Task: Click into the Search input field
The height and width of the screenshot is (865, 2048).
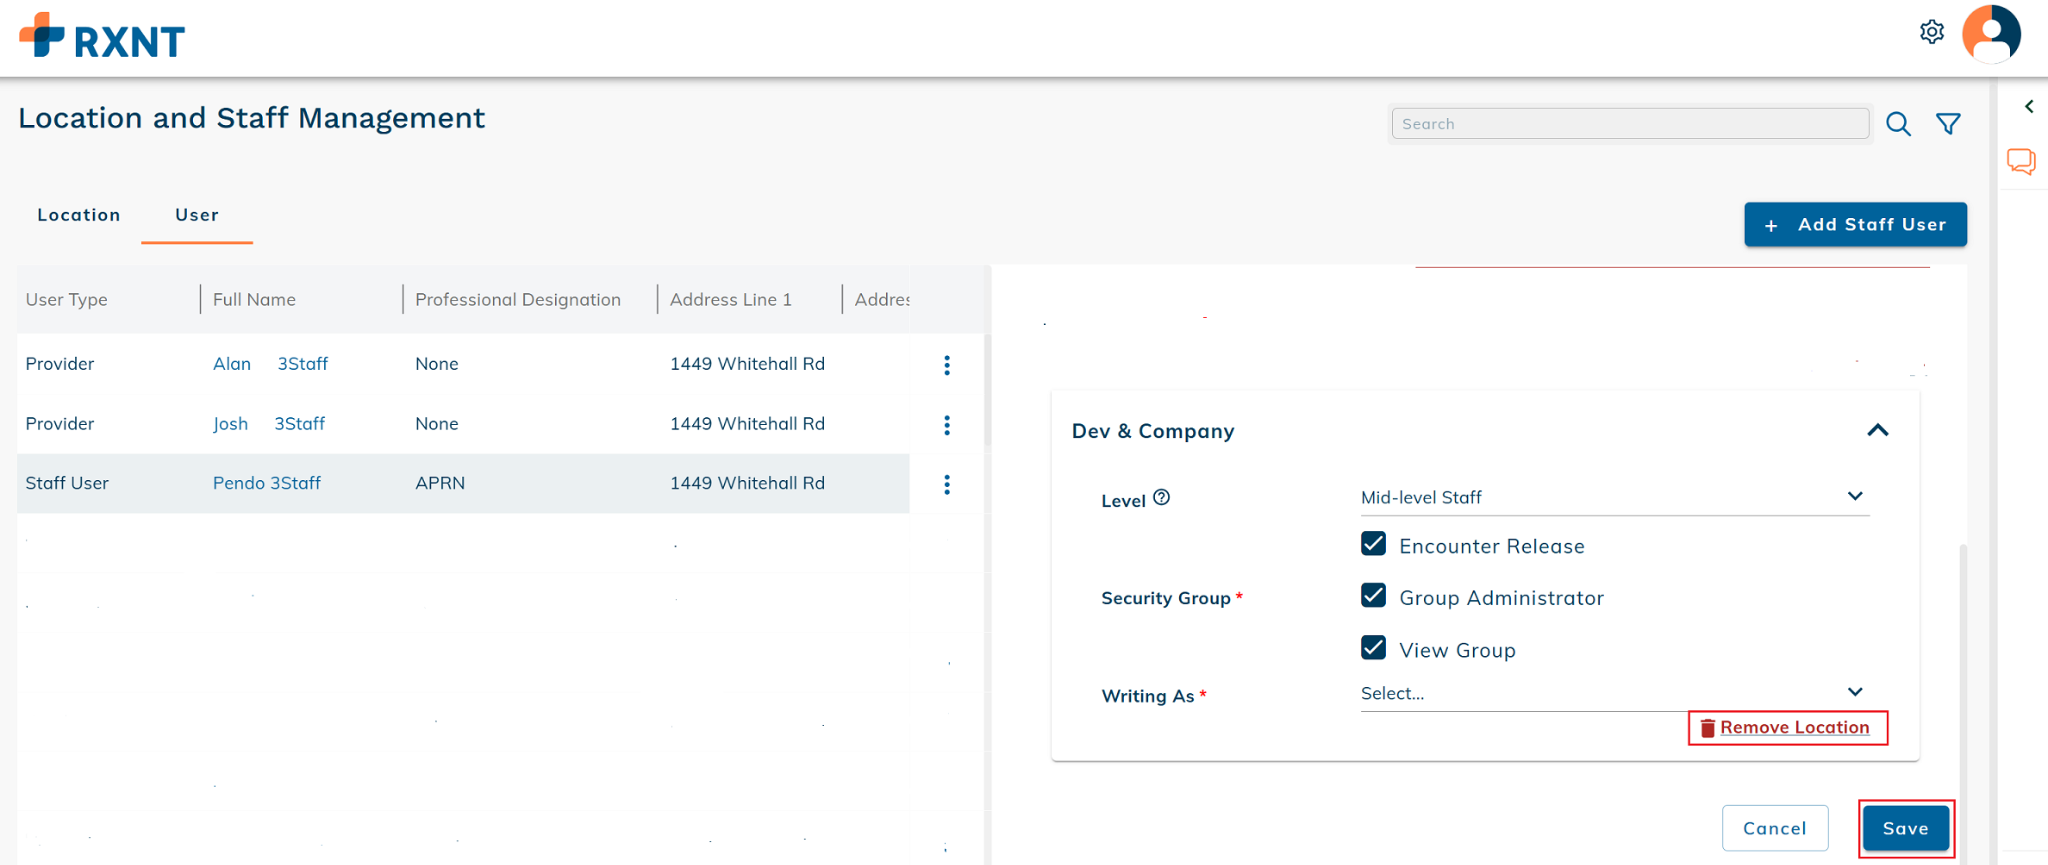Action: point(1629,124)
